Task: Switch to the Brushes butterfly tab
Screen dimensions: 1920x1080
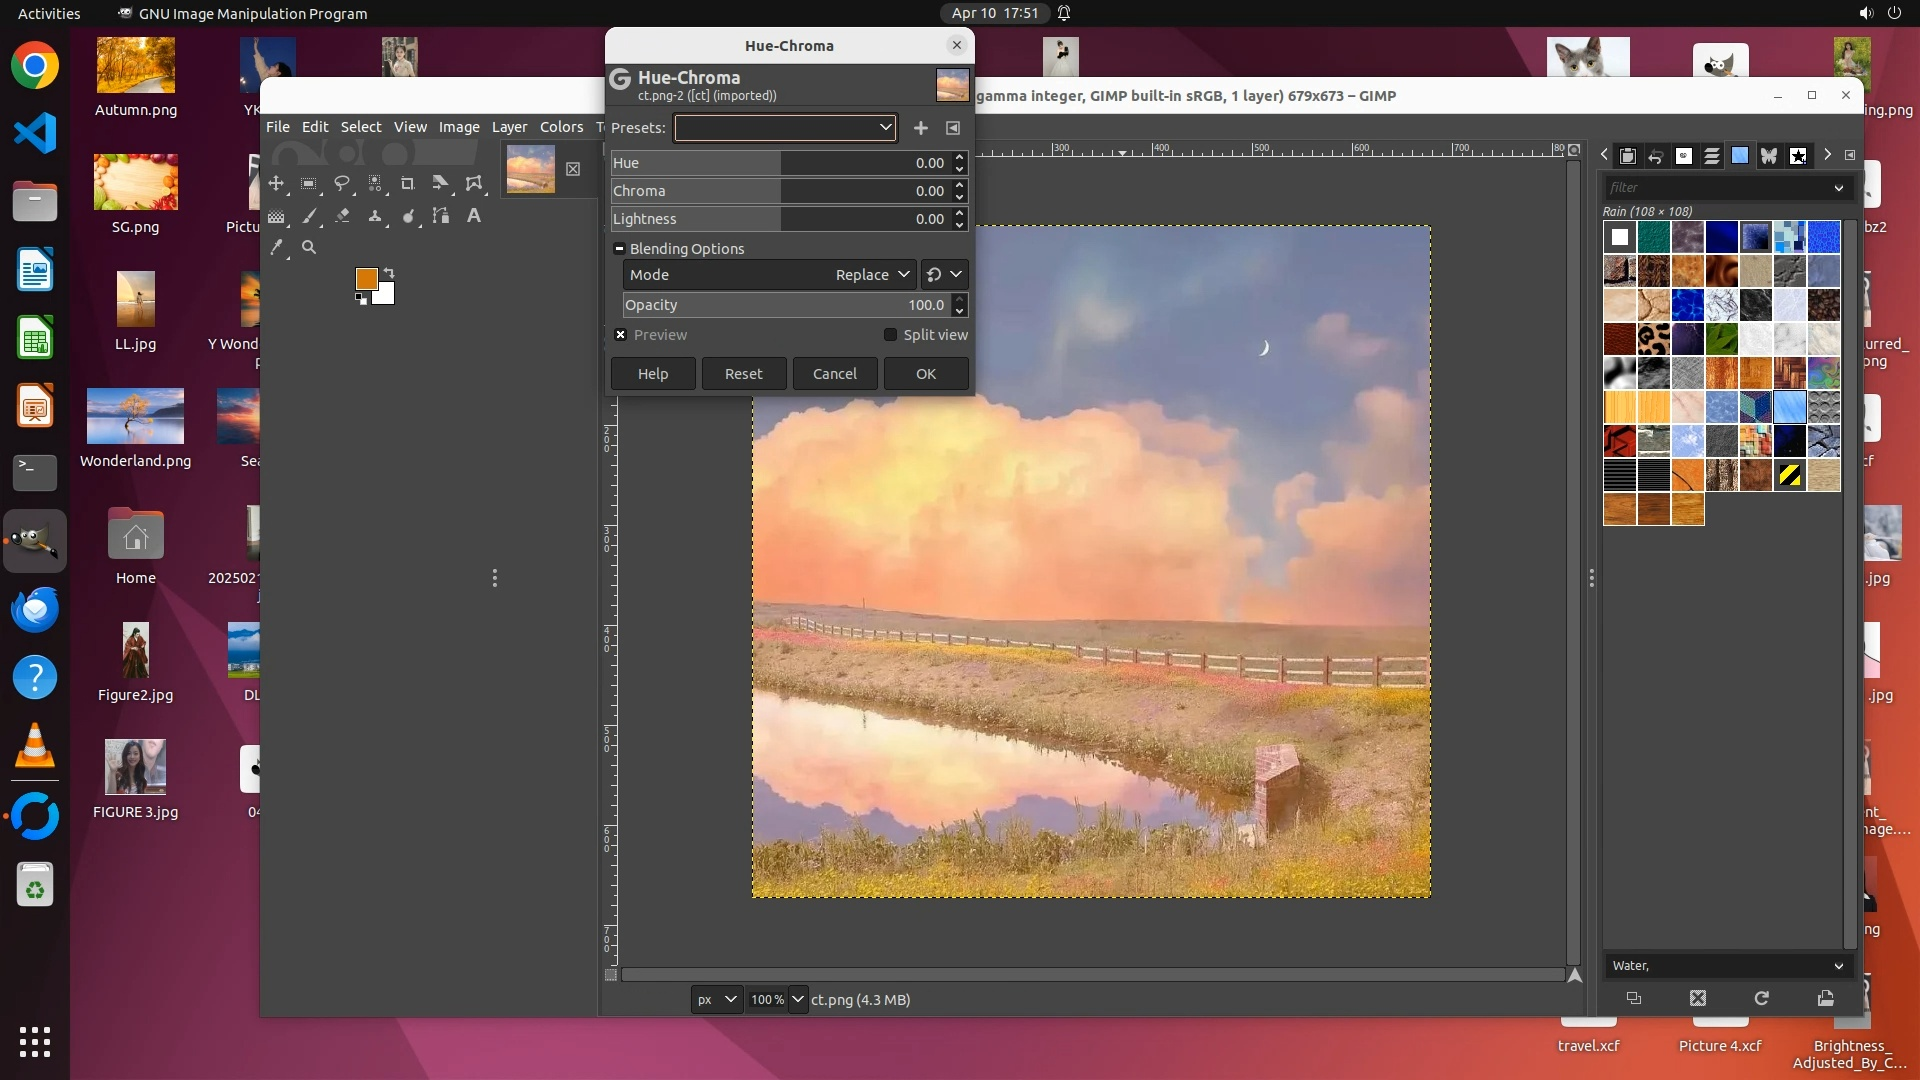Action: [1769, 156]
